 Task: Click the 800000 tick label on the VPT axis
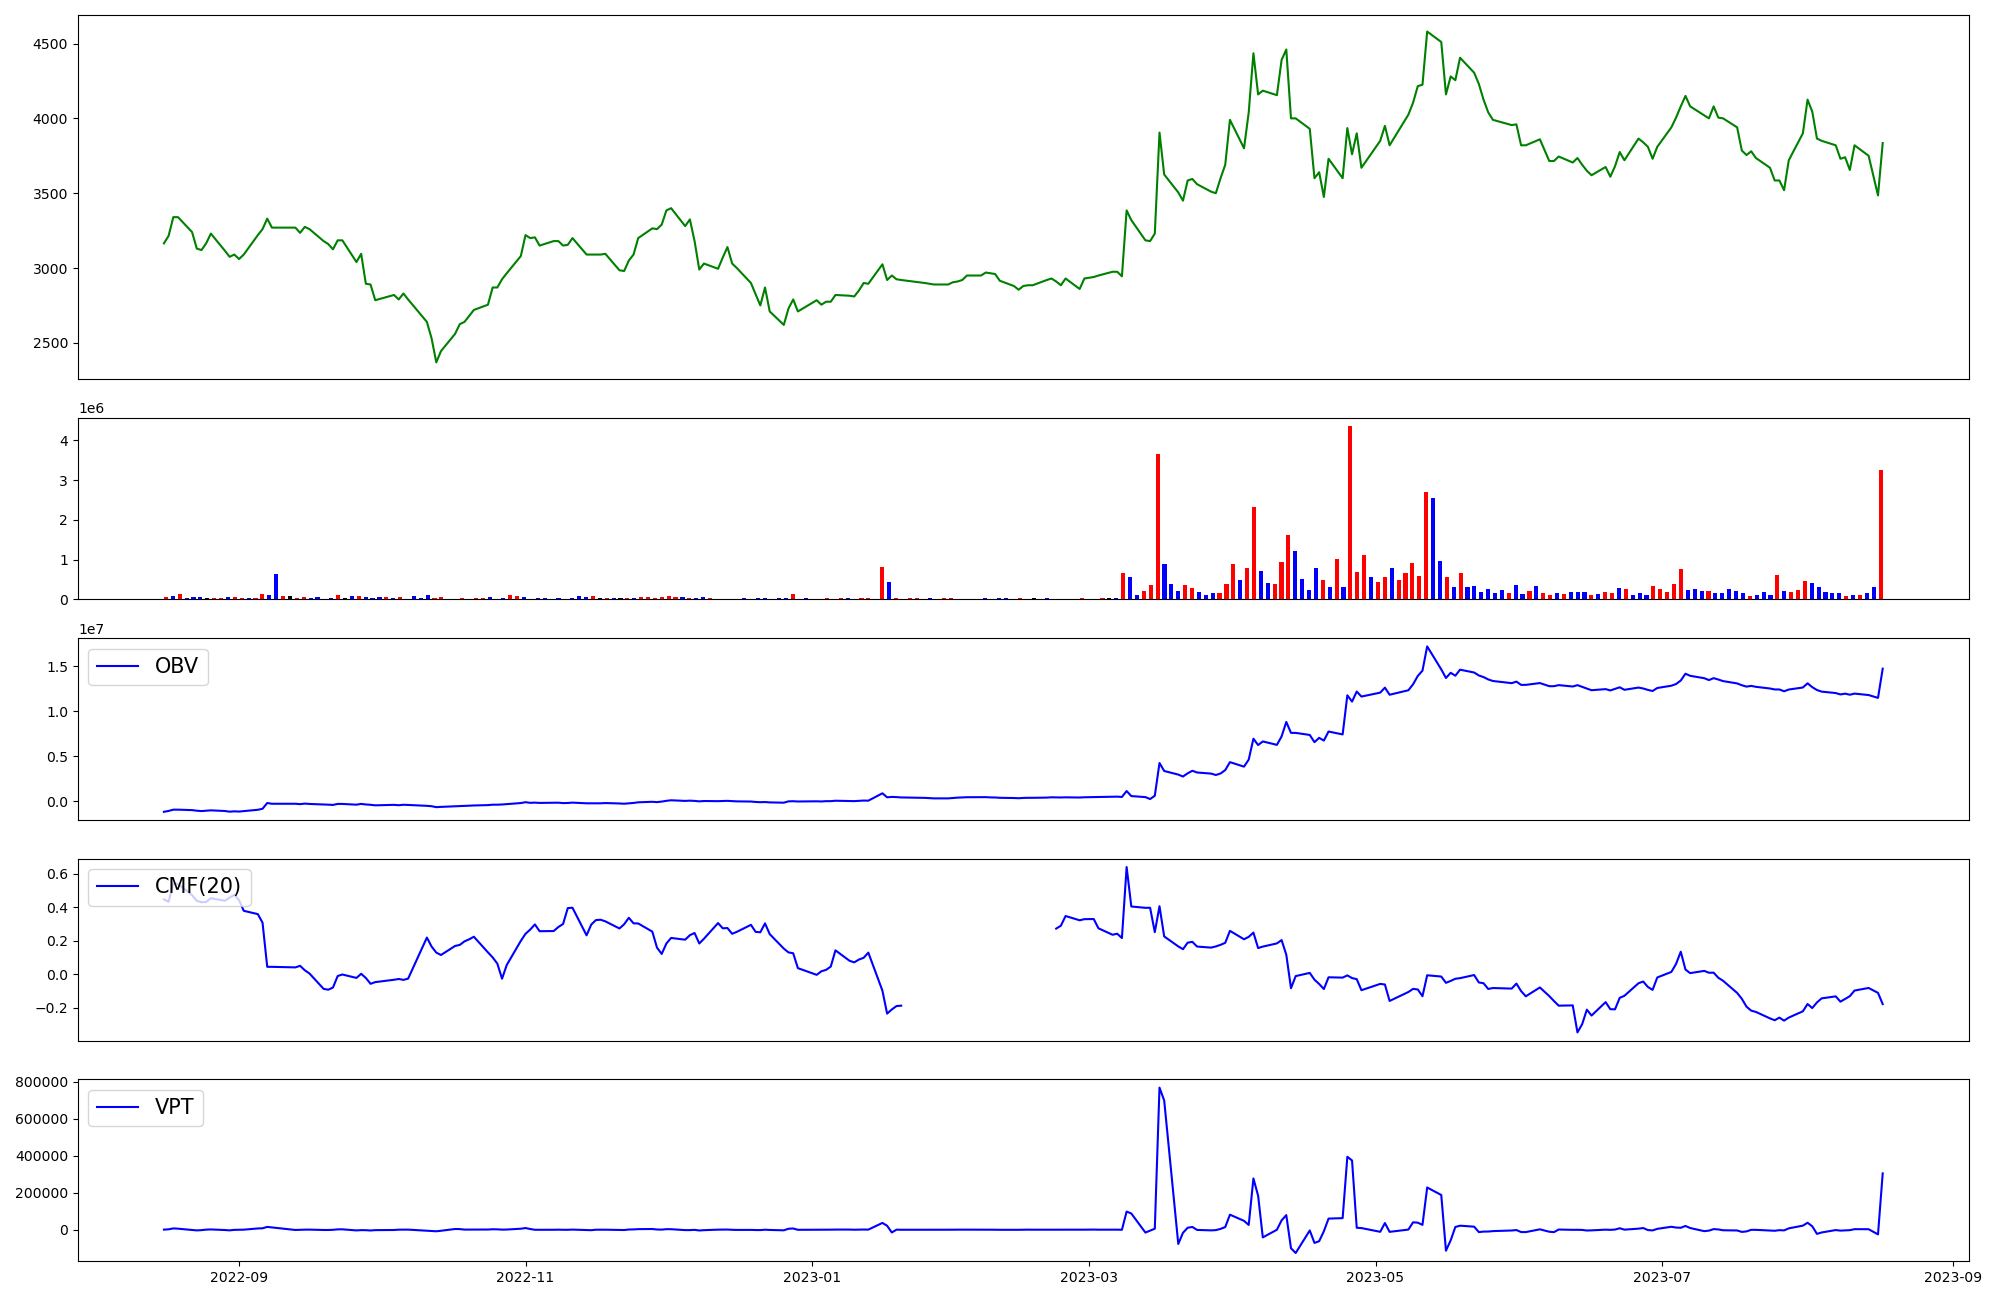tap(41, 1083)
